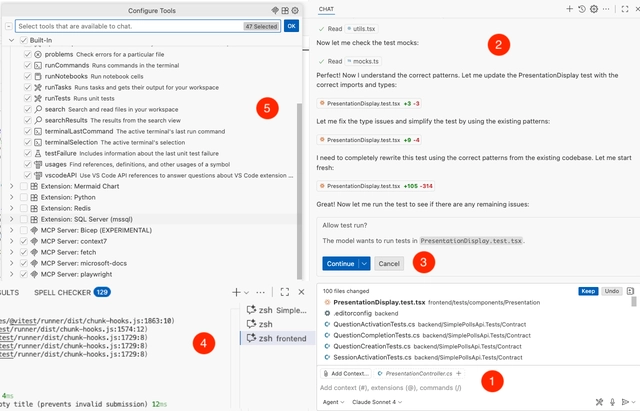Undo all changed files
This screenshot has width=640, height=411.
[x=611, y=291]
